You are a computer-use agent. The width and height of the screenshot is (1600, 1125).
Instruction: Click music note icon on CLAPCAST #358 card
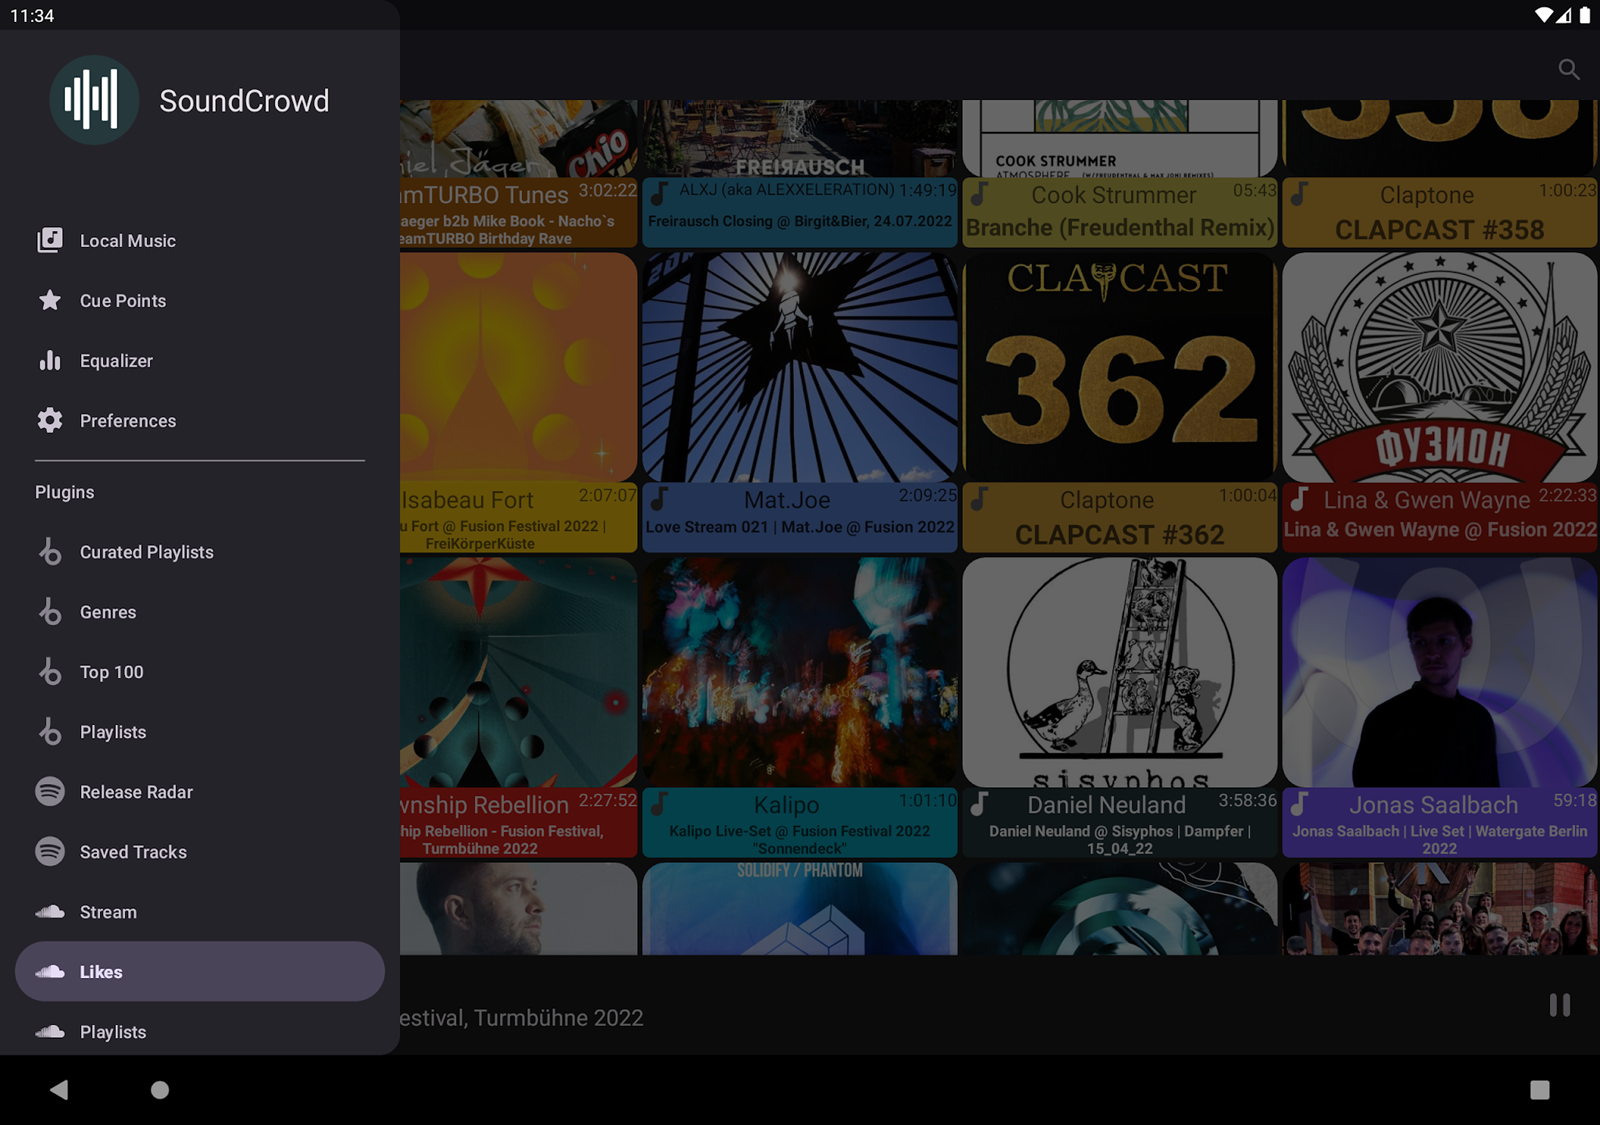[x=1300, y=193]
